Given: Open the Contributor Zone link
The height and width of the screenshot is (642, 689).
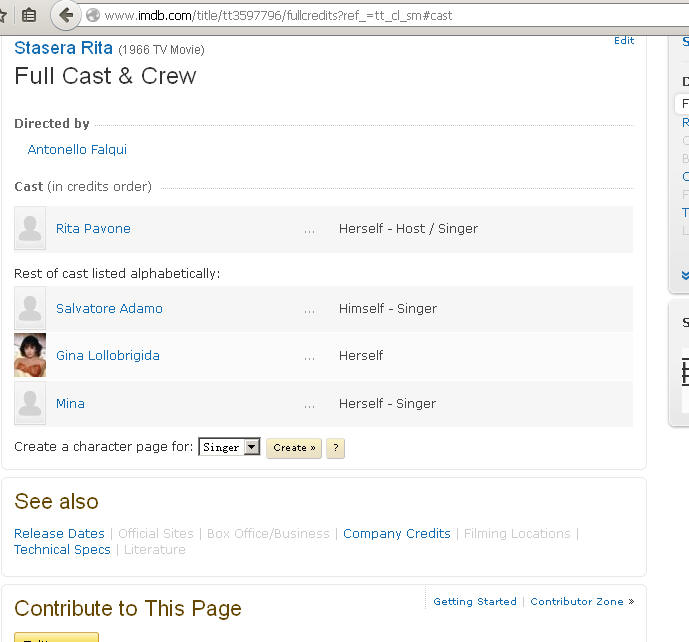Looking at the screenshot, I should 577,602.
